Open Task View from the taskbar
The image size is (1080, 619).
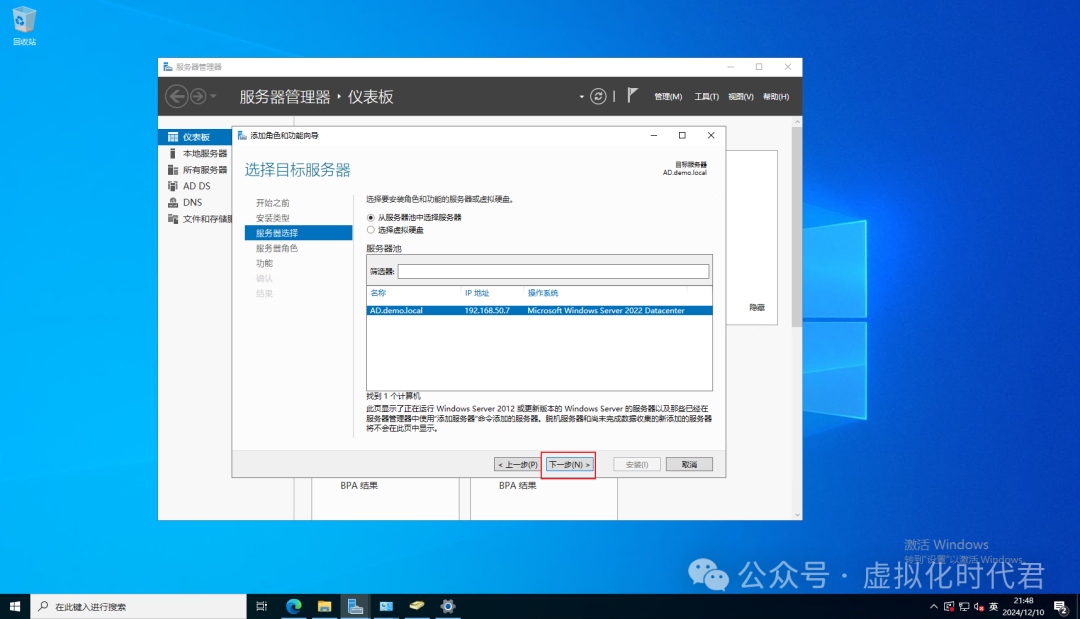[x=261, y=607]
